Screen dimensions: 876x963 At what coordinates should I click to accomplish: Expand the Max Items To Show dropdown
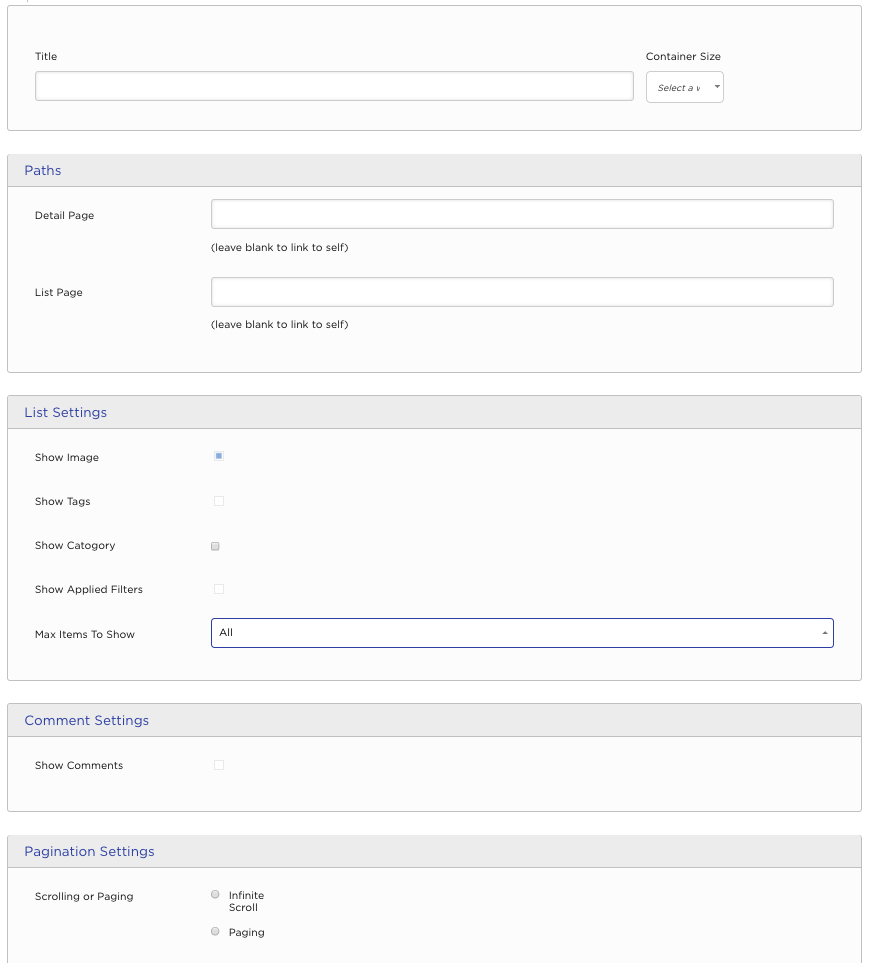tap(522, 633)
